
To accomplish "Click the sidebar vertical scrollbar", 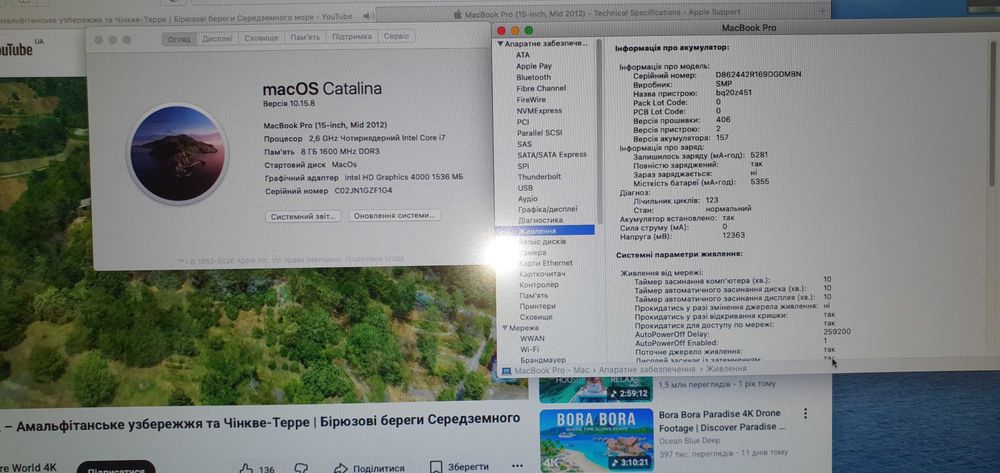I will coord(599,131).
